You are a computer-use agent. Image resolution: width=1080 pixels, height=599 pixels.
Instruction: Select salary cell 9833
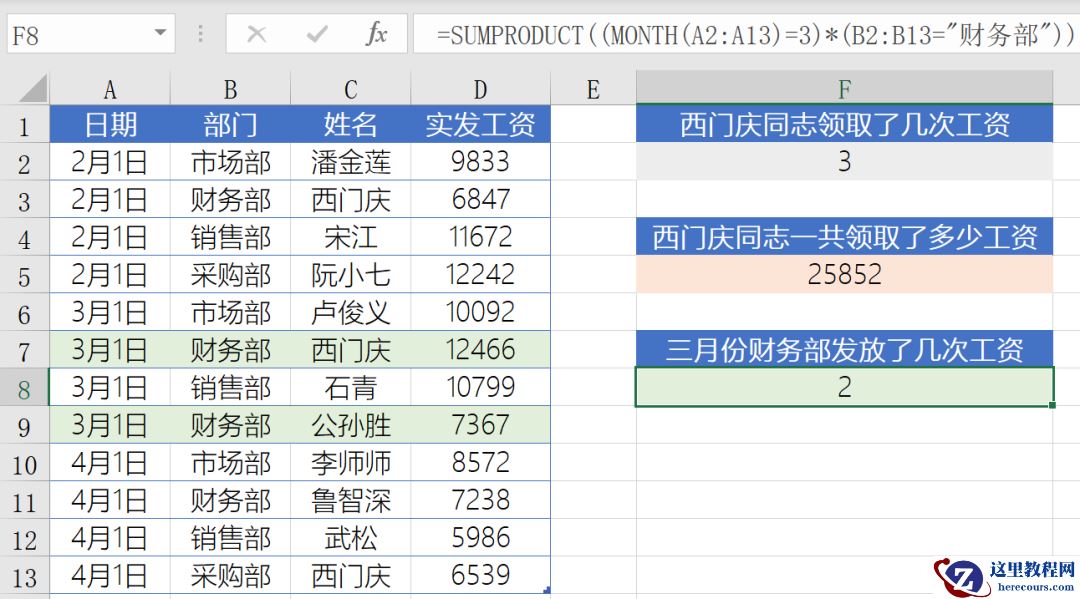pyautogui.click(x=480, y=162)
